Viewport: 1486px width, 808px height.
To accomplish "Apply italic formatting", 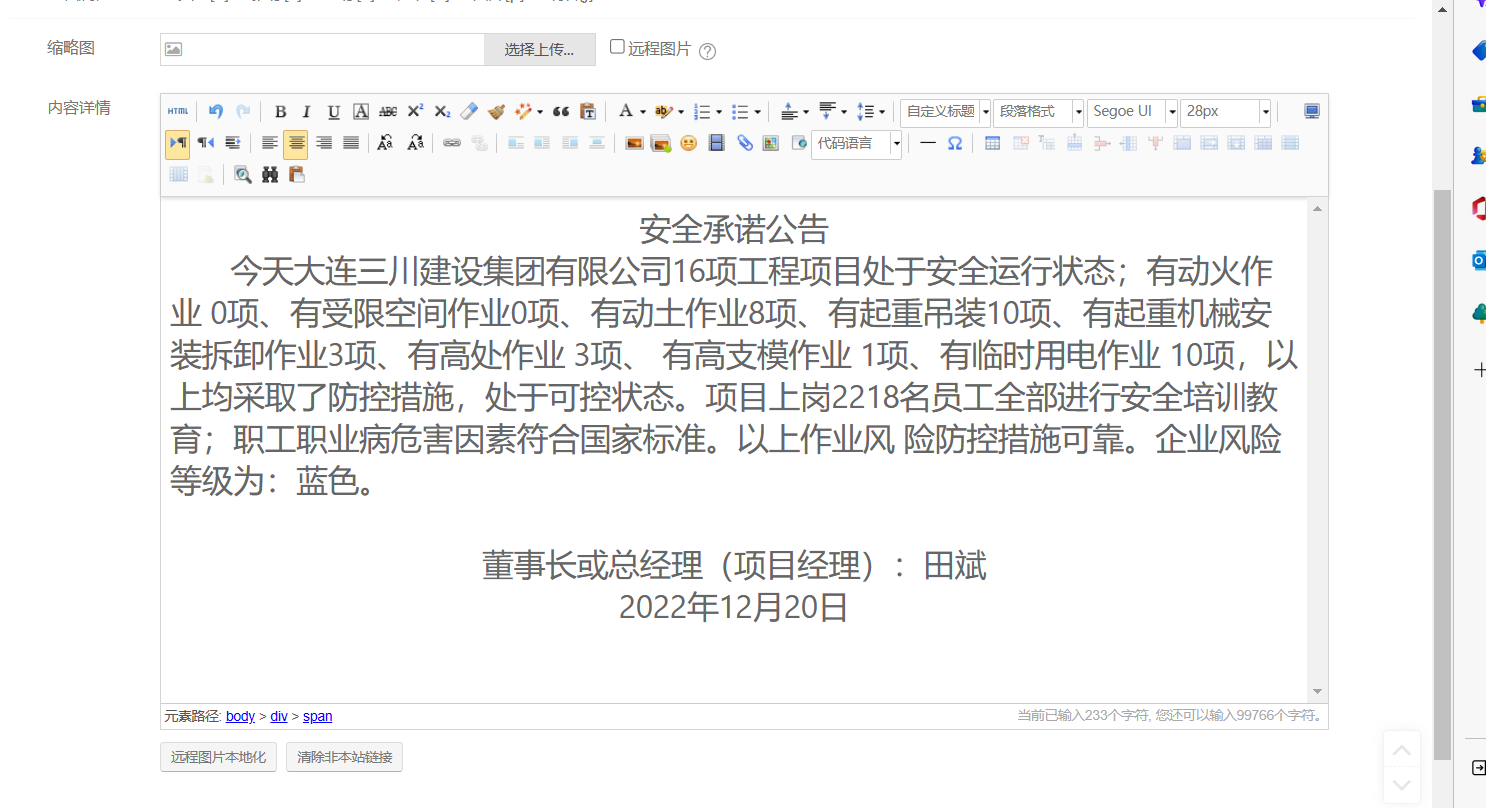I will coord(307,112).
